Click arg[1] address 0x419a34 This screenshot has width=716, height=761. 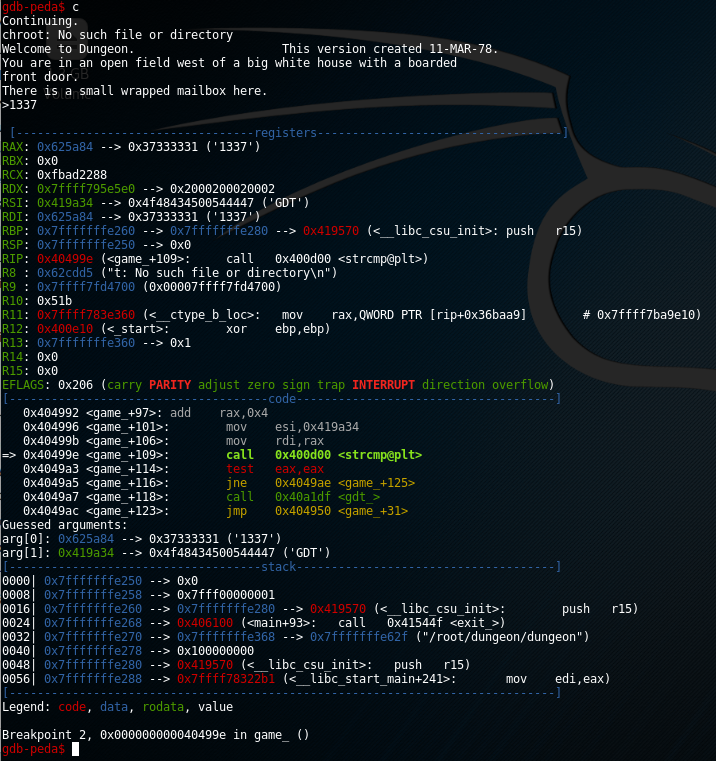(86, 553)
